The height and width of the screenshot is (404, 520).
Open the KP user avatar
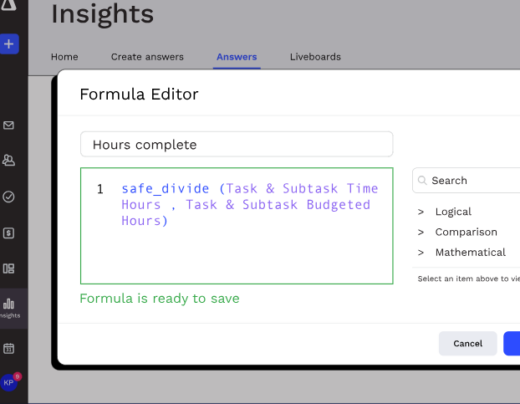(x=9, y=383)
